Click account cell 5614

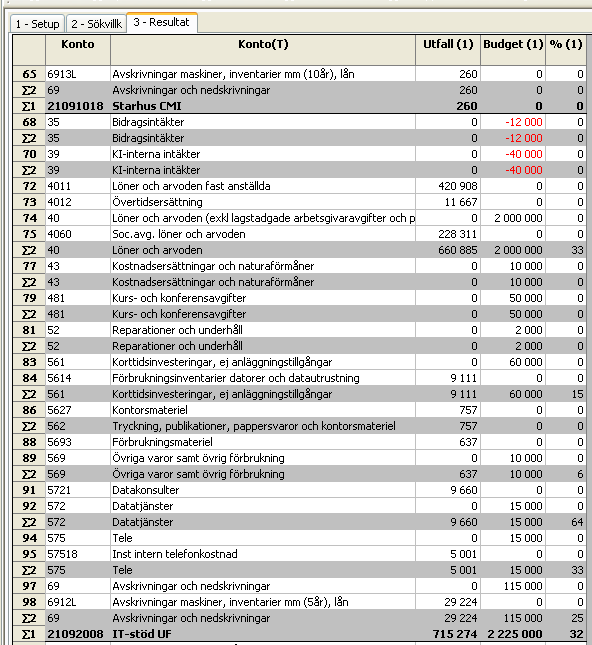click(x=78, y=378)
